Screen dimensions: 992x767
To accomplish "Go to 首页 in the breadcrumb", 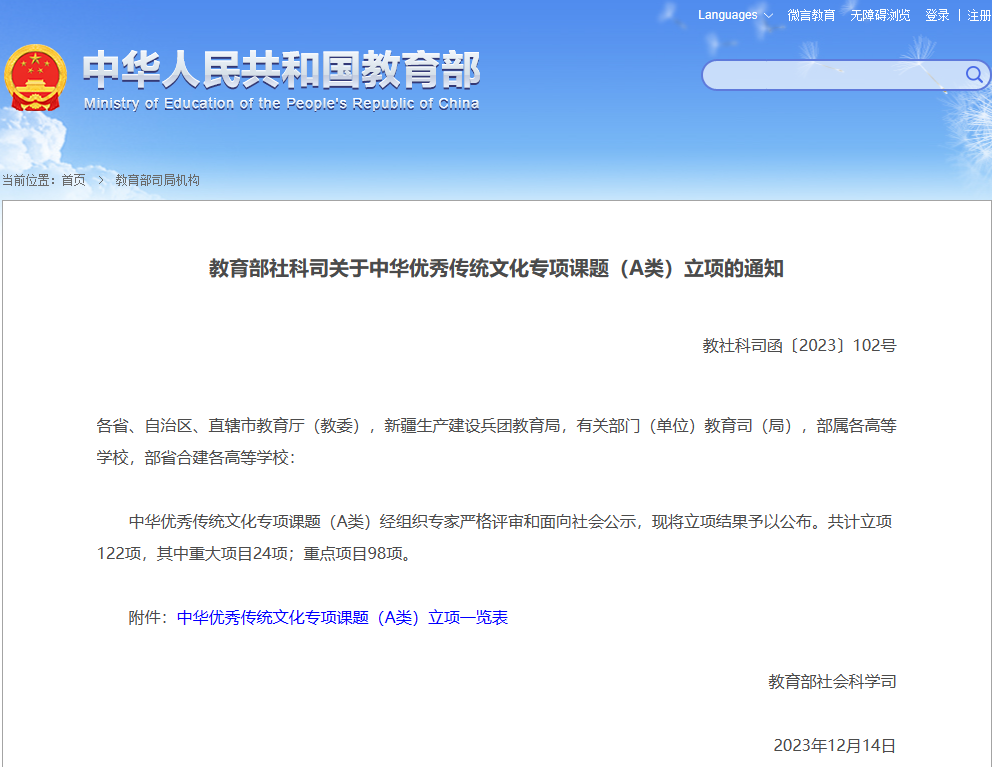I will click(x=73, y=180).
